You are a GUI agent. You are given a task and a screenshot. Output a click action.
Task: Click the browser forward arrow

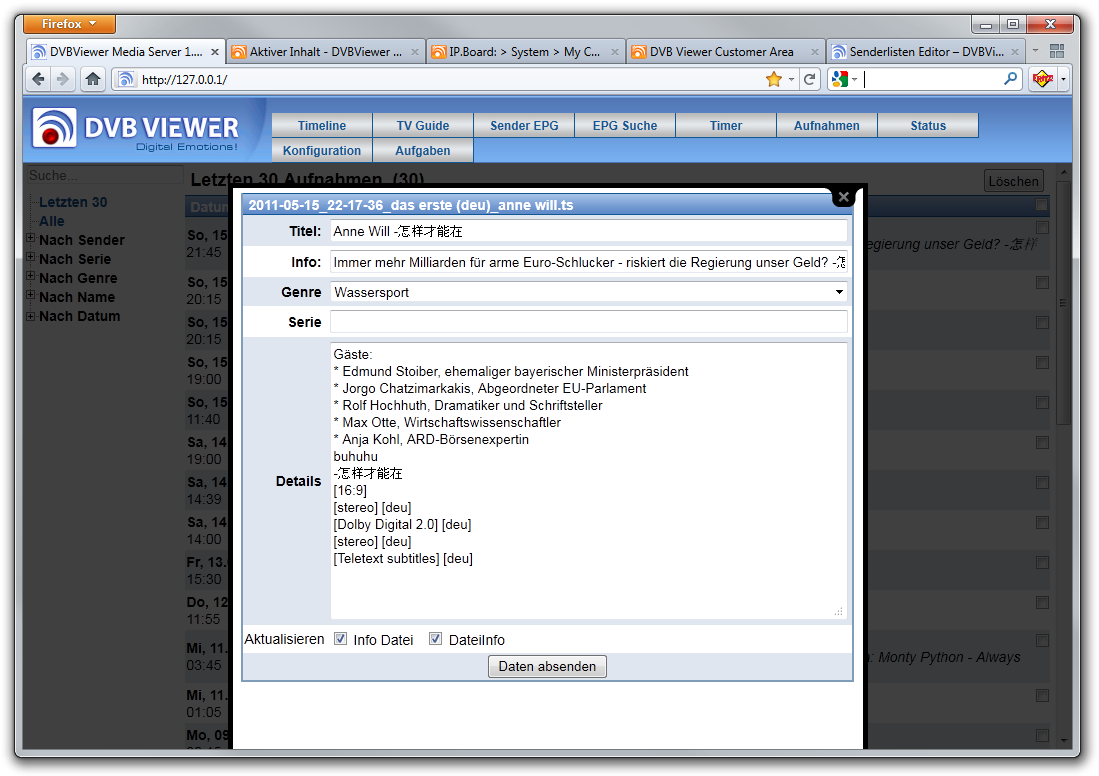click(x=63, y=79)
